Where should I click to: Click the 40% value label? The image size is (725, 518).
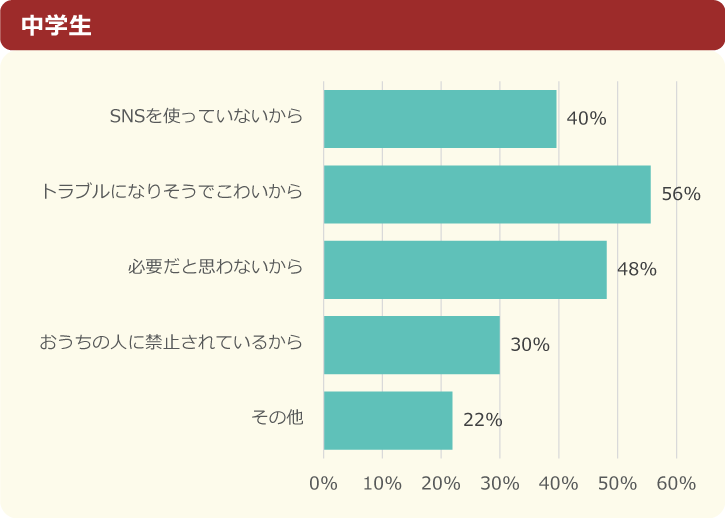(x=586, y=119)
